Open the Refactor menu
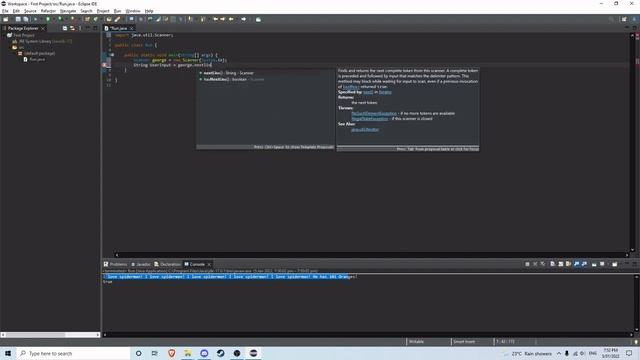 (x=48, y=11)
